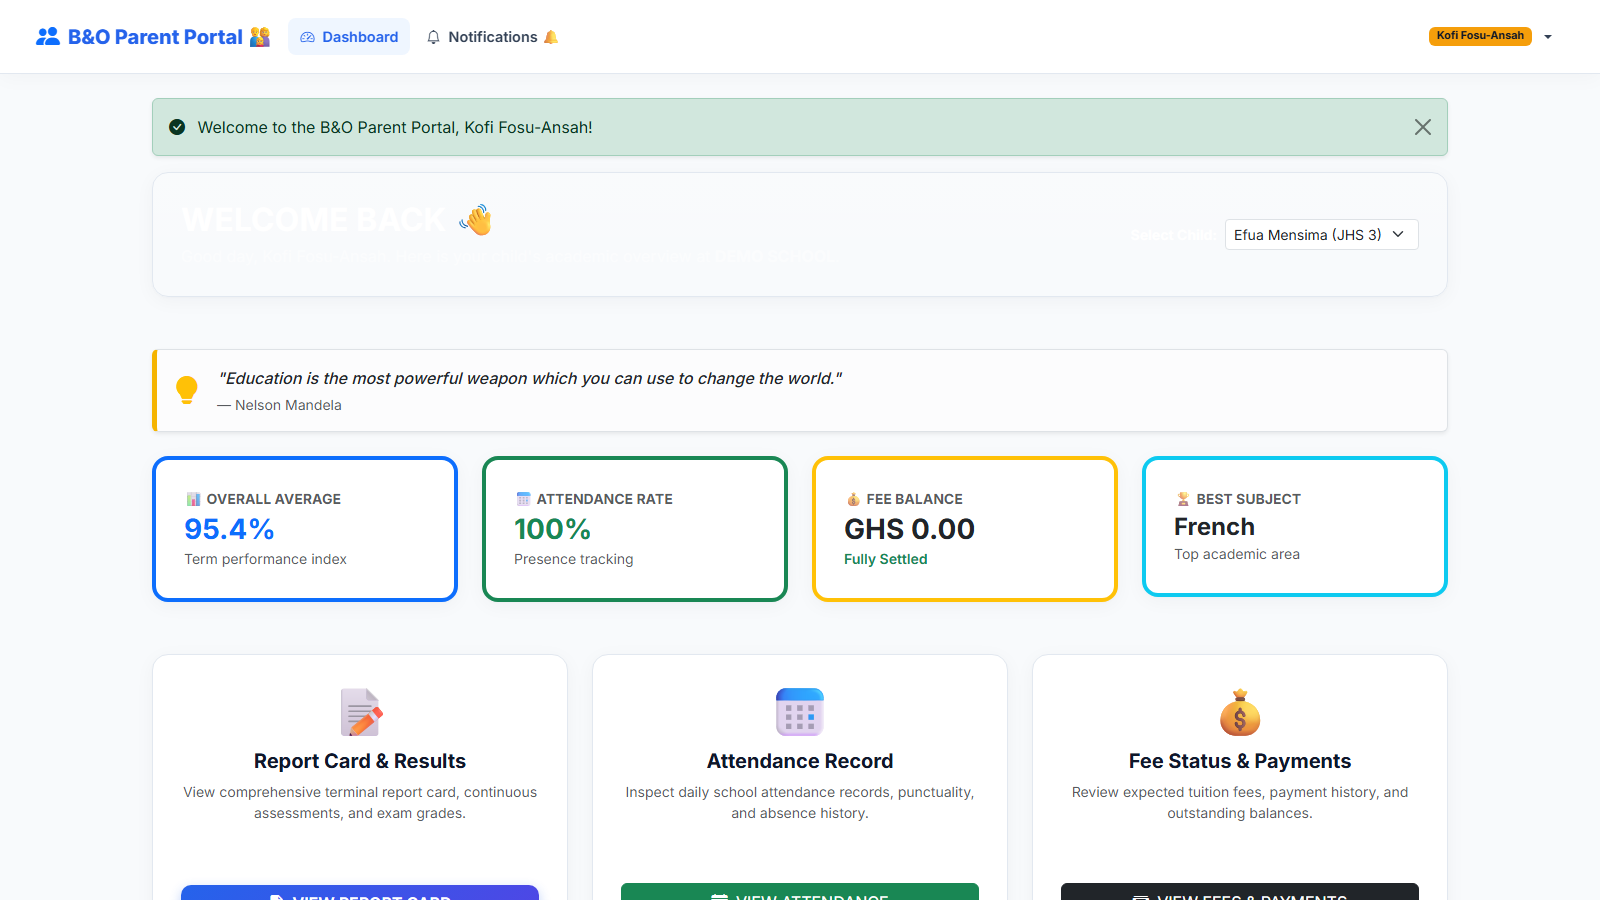Click the Nelson Mandela attribution text
Image resolution: width=1600 pixels, height=900 pixels.
tap(279, 405)
